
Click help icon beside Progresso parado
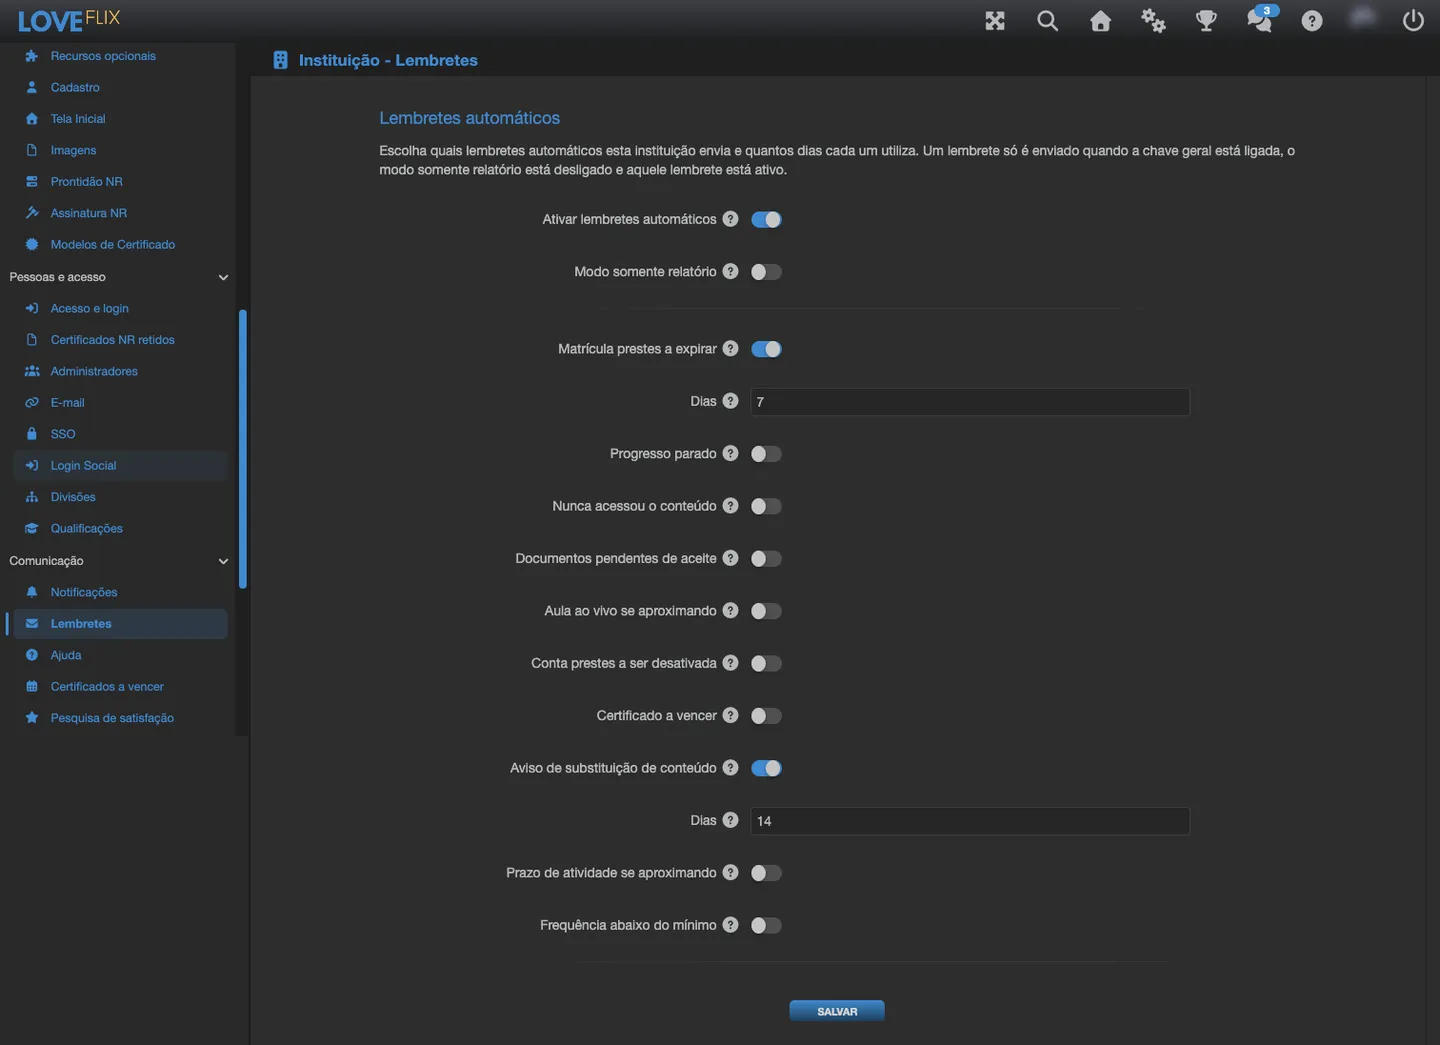(731, 453)
